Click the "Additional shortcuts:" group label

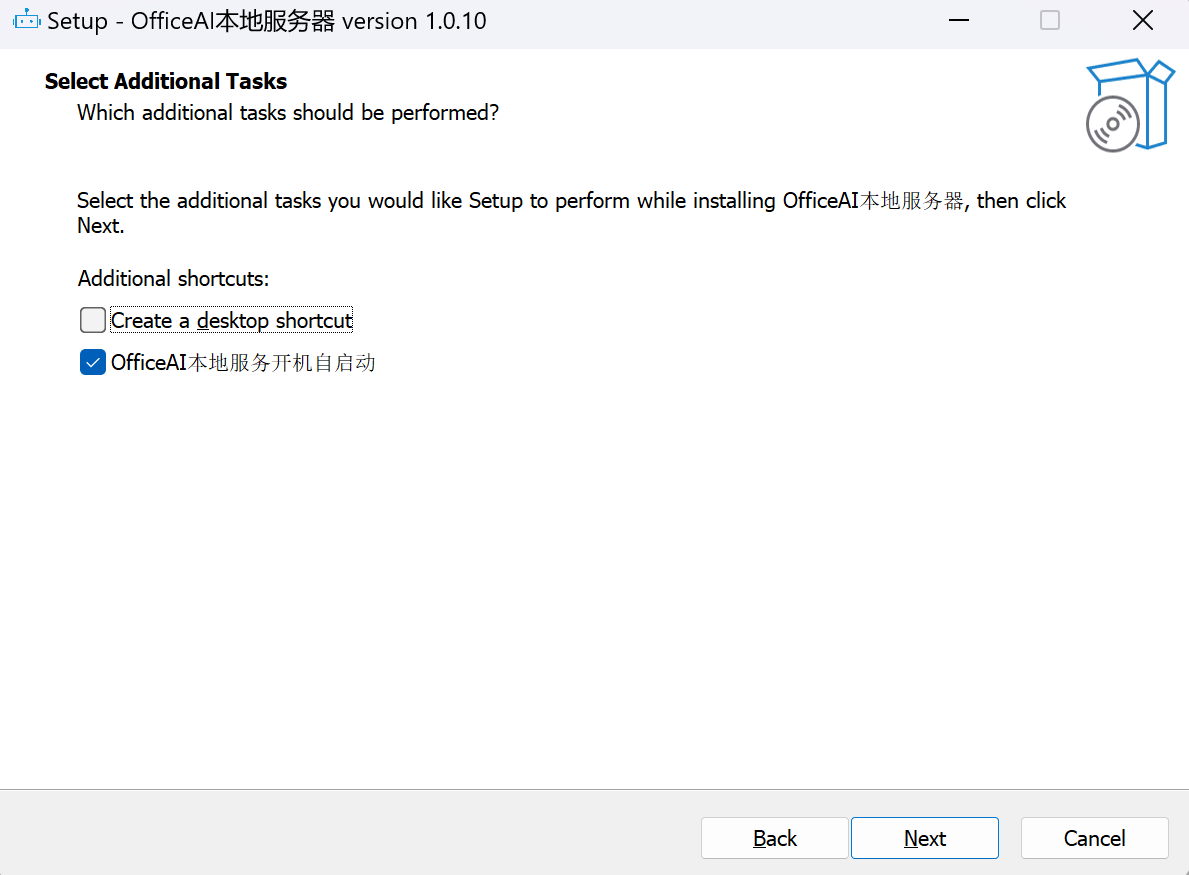point(174,278)
